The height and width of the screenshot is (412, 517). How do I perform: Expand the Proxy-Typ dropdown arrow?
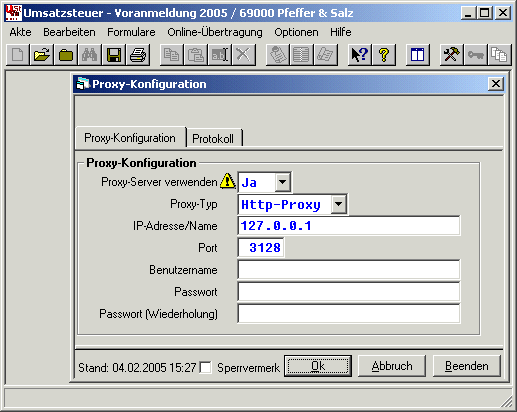(339, 204)
